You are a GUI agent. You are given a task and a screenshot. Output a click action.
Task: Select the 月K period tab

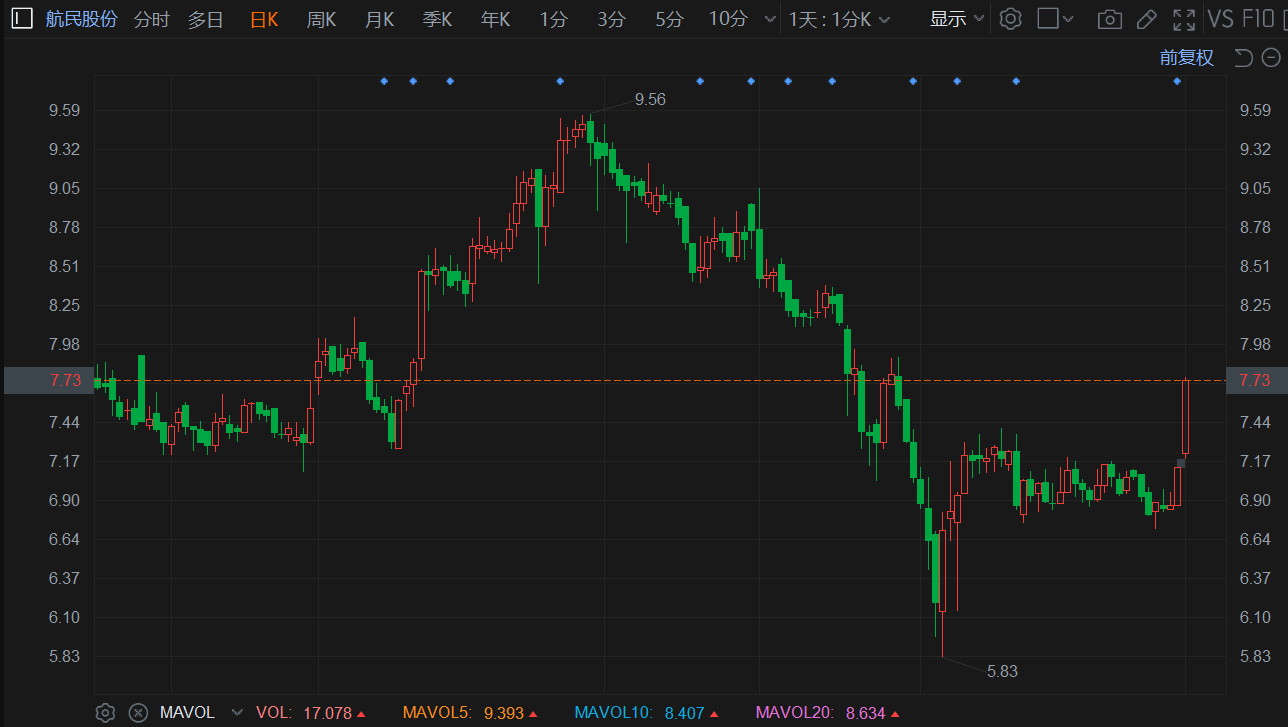379,19
